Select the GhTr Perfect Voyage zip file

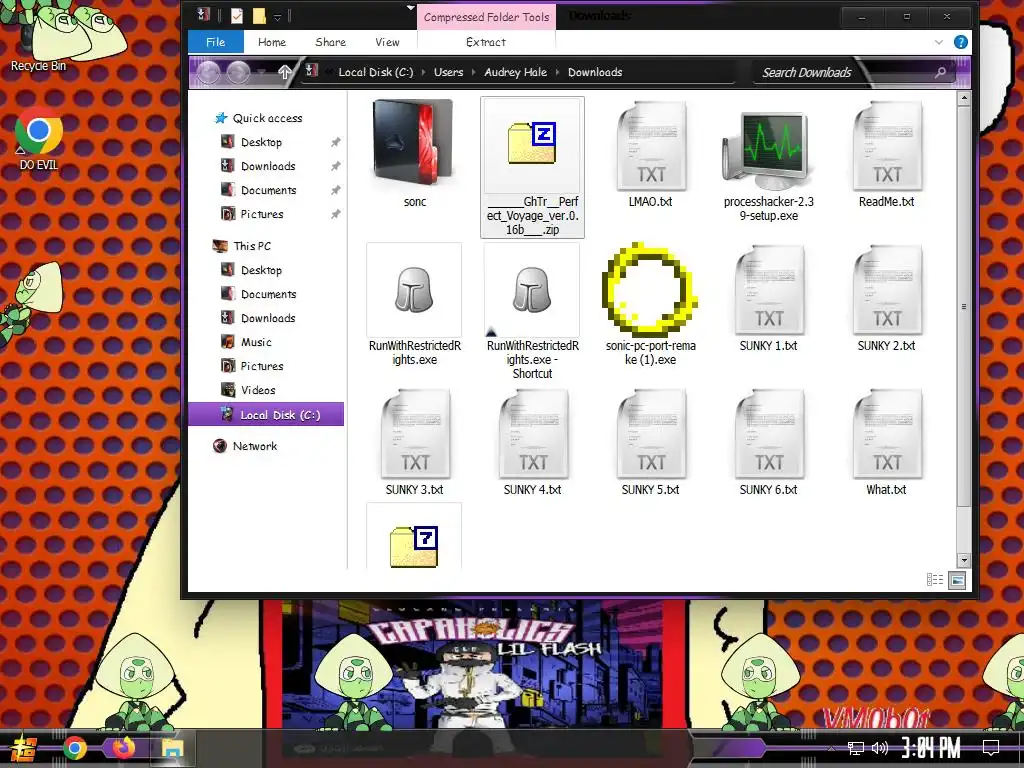click(532, 167)
